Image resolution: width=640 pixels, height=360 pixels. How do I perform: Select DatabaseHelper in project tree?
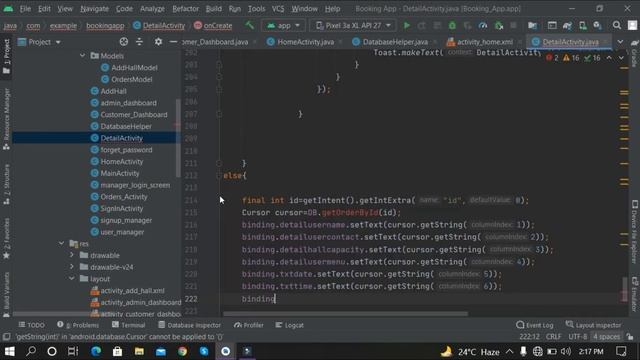(126, 127)
